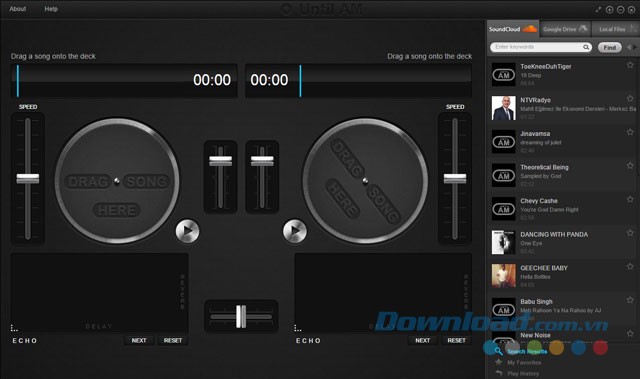Go to next results page arrow

coord(635,47)
